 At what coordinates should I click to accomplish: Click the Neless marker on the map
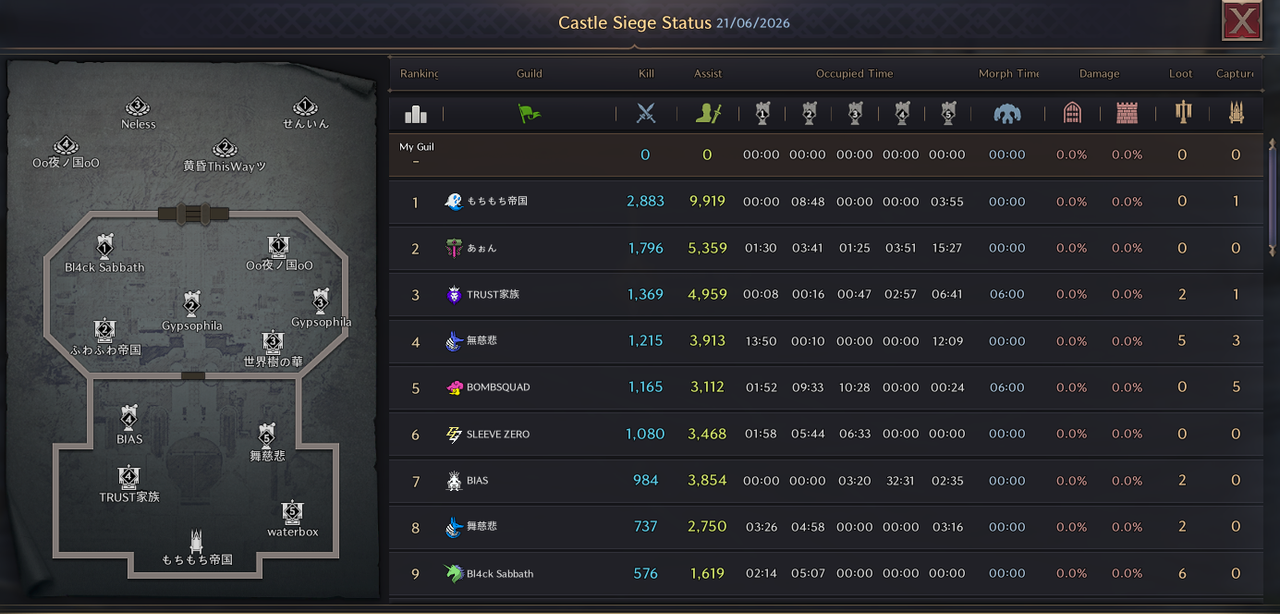(x=138, y=107)
